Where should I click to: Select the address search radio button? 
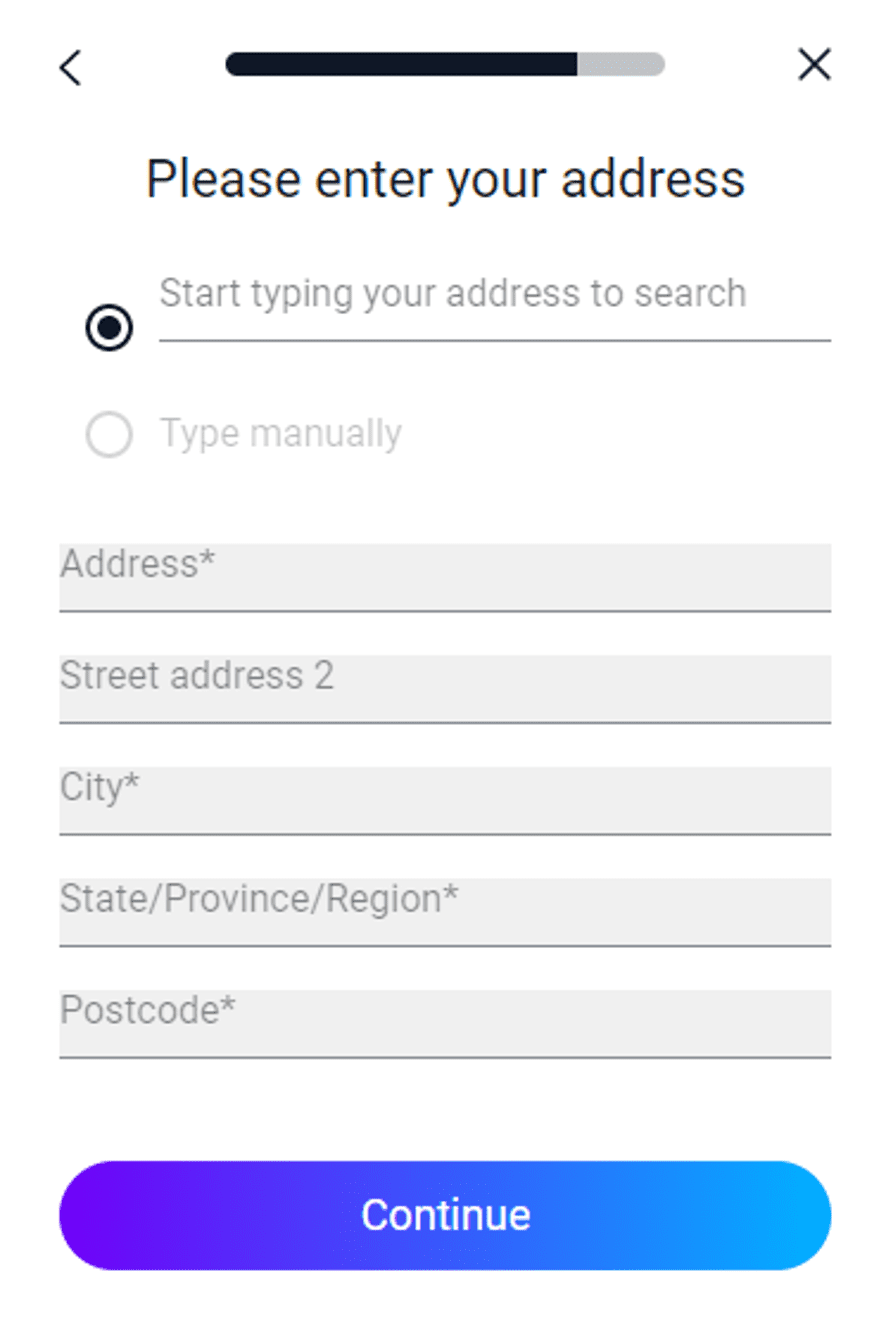[x=109, y=328]
